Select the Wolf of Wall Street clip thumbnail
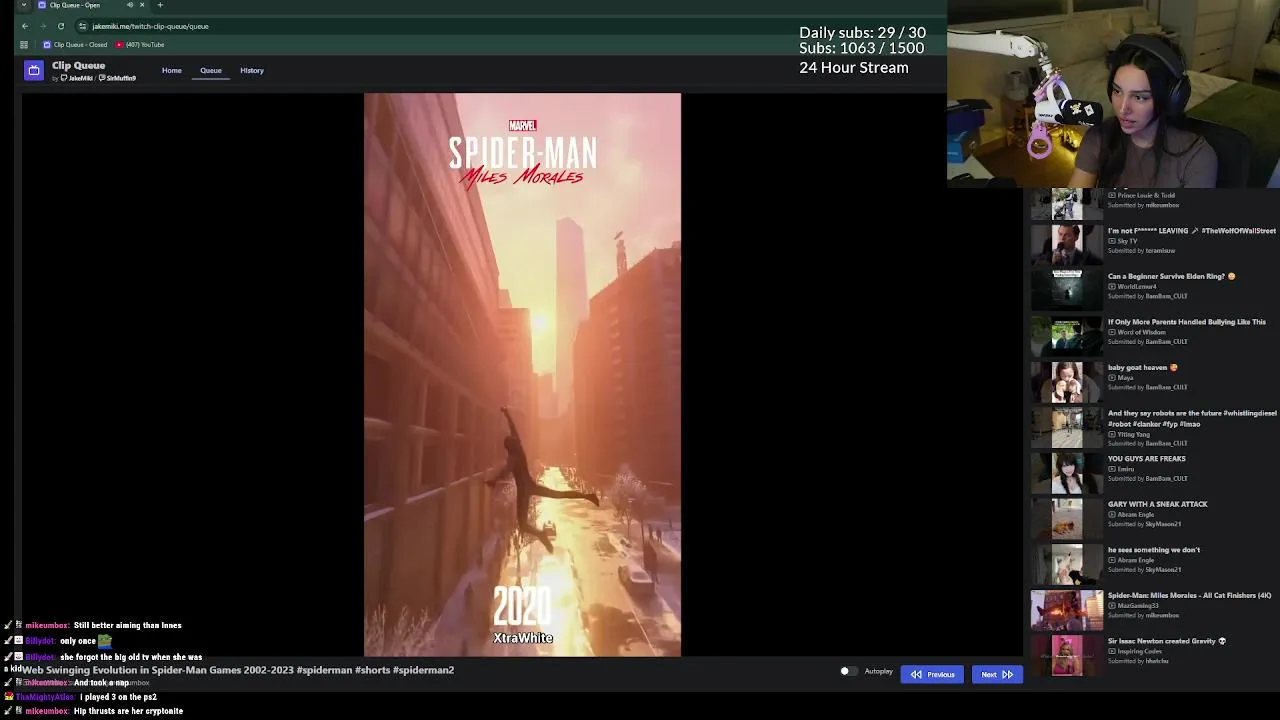Viewport: 1280px width, 720px height. (x=1066, y=245)
